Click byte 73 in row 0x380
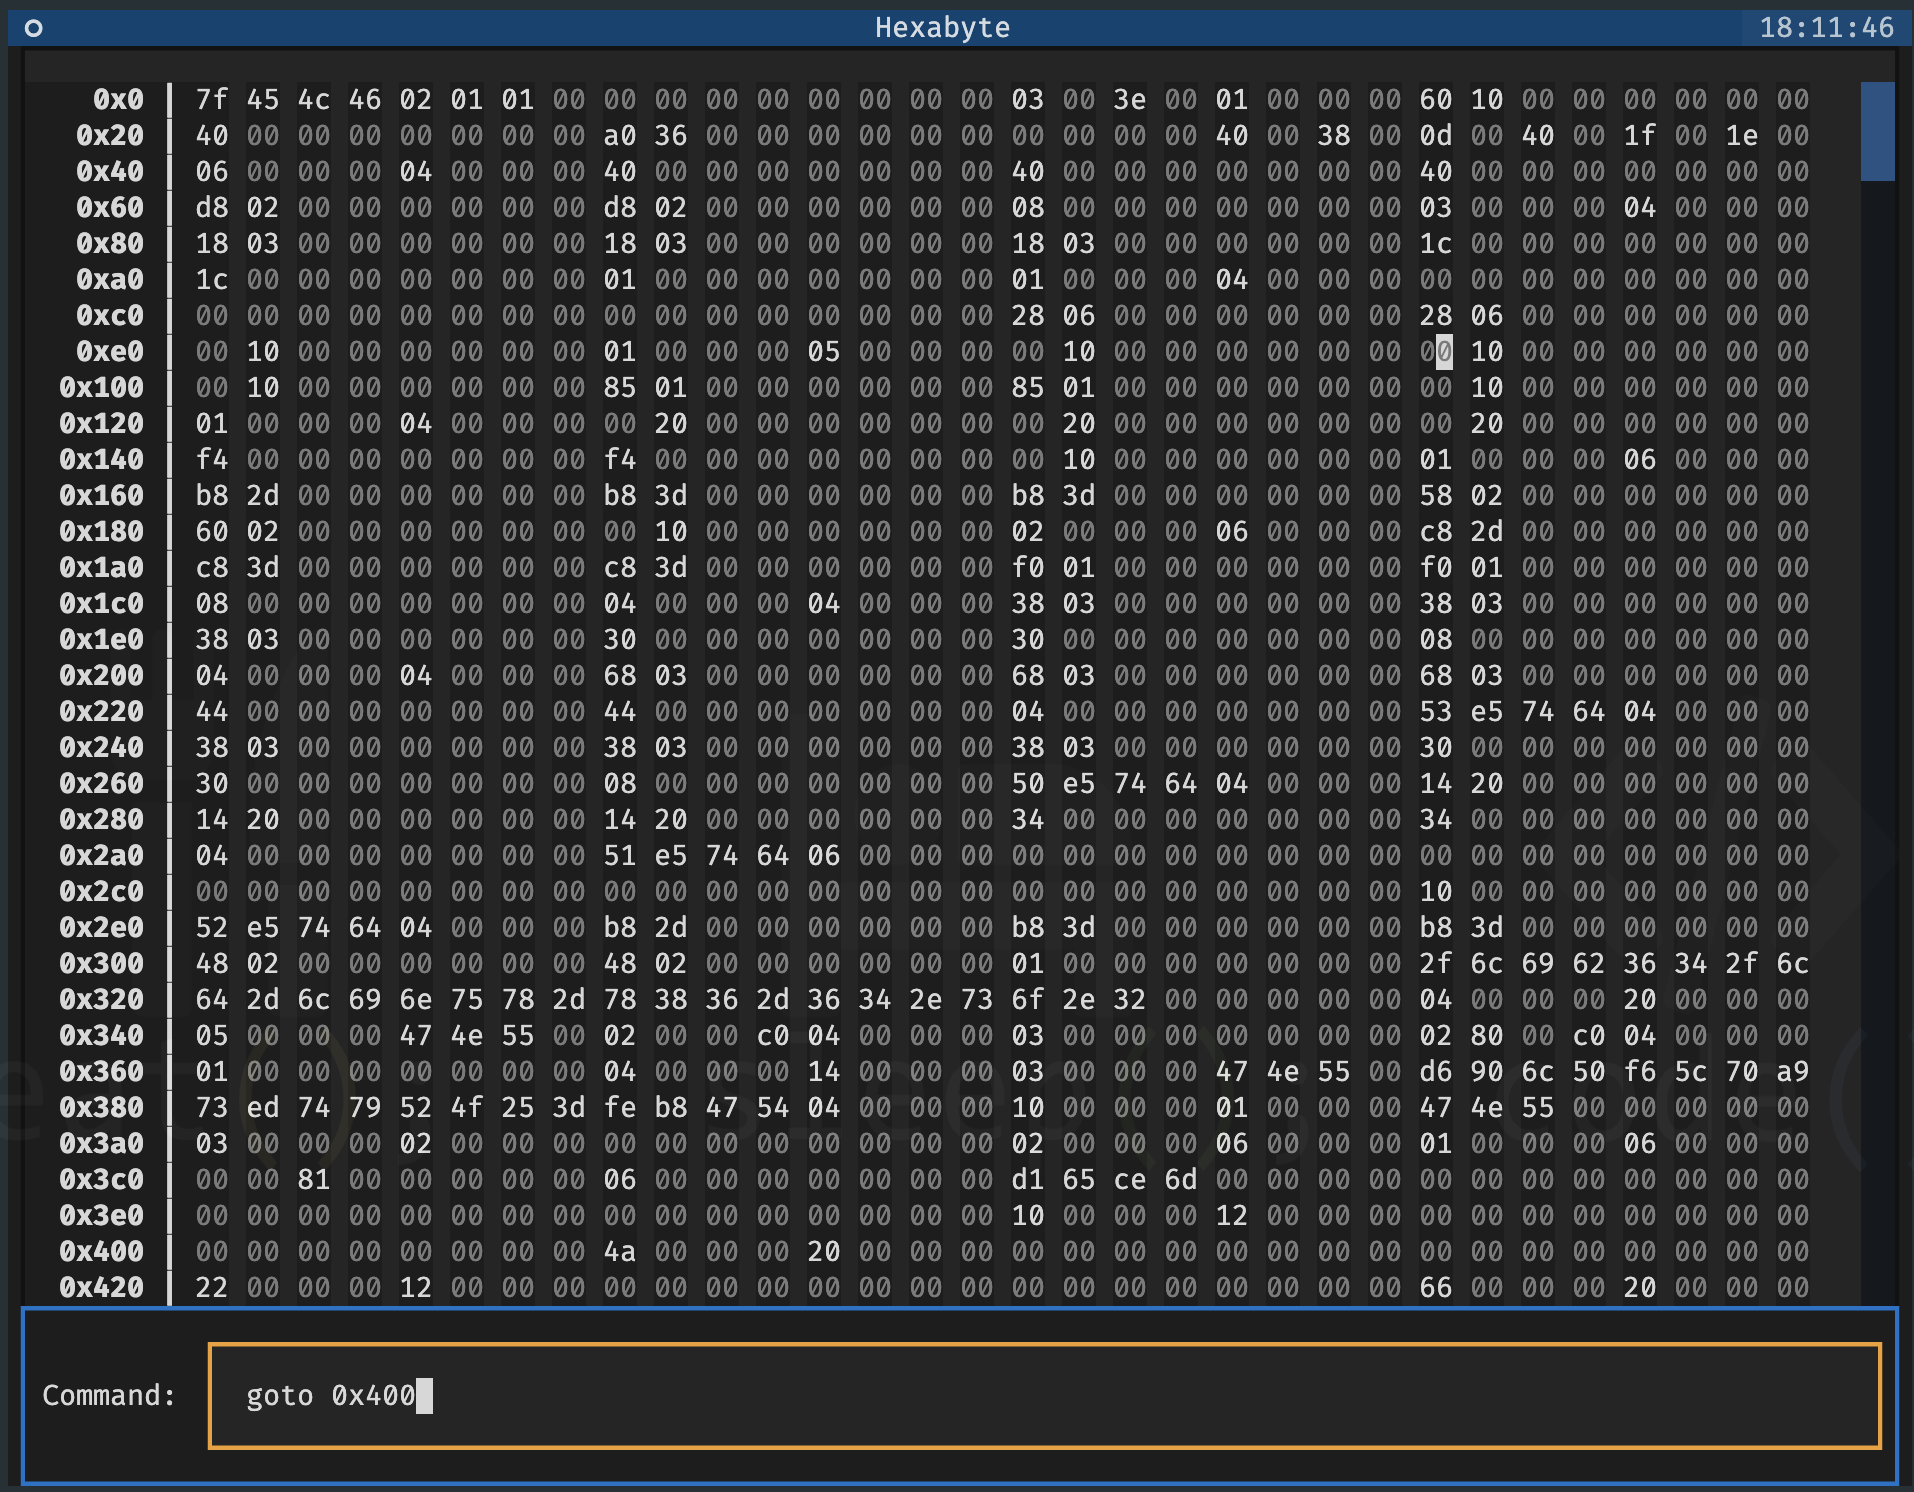Viewport: 1914px width, 1492px height. coord(212,1107)
